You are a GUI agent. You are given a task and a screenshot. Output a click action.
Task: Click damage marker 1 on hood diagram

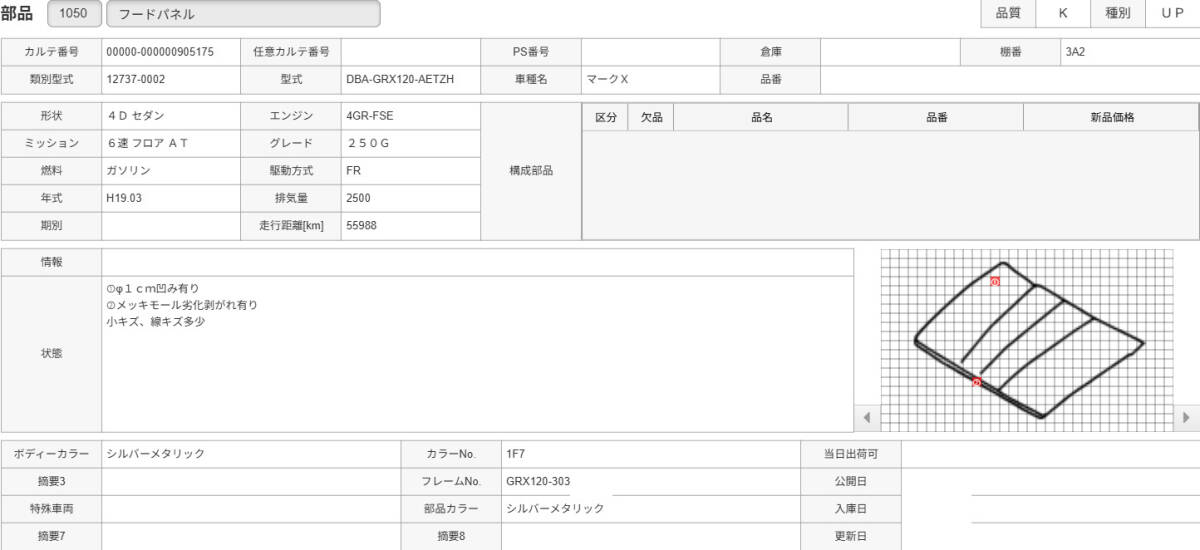[x=994, y=282]
